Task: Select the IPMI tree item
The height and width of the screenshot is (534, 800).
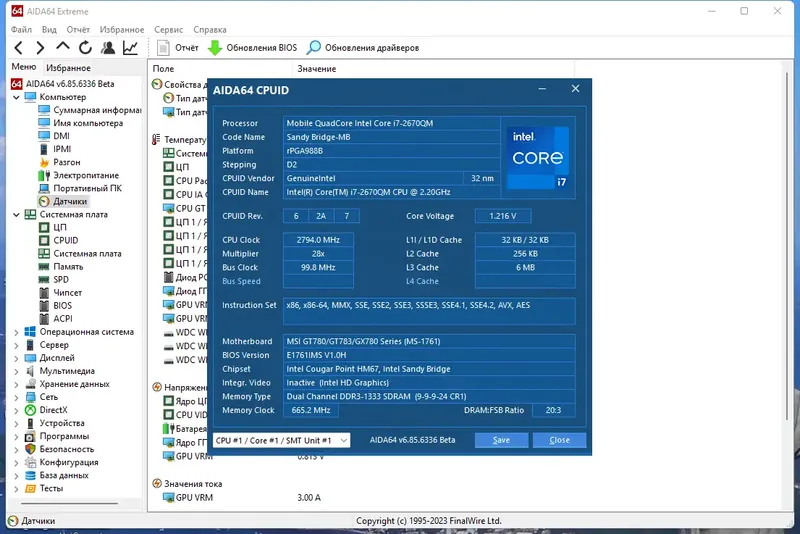Action: tap(55, 149)
